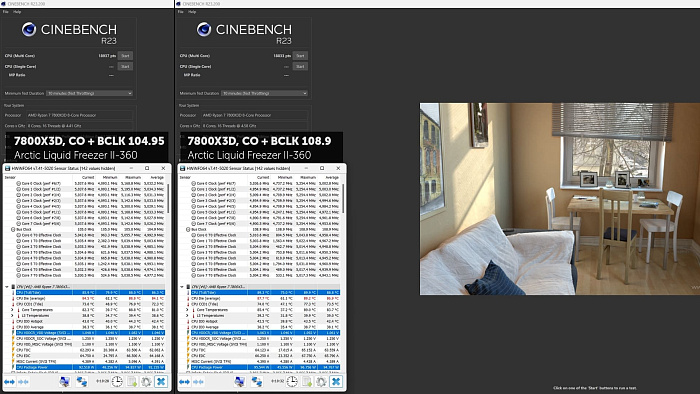Reset the clock timer in left HWiNFO
Image resolution: width=700 pixels, height=394 pixels.
pyautogui.click(x=117, y=382)
